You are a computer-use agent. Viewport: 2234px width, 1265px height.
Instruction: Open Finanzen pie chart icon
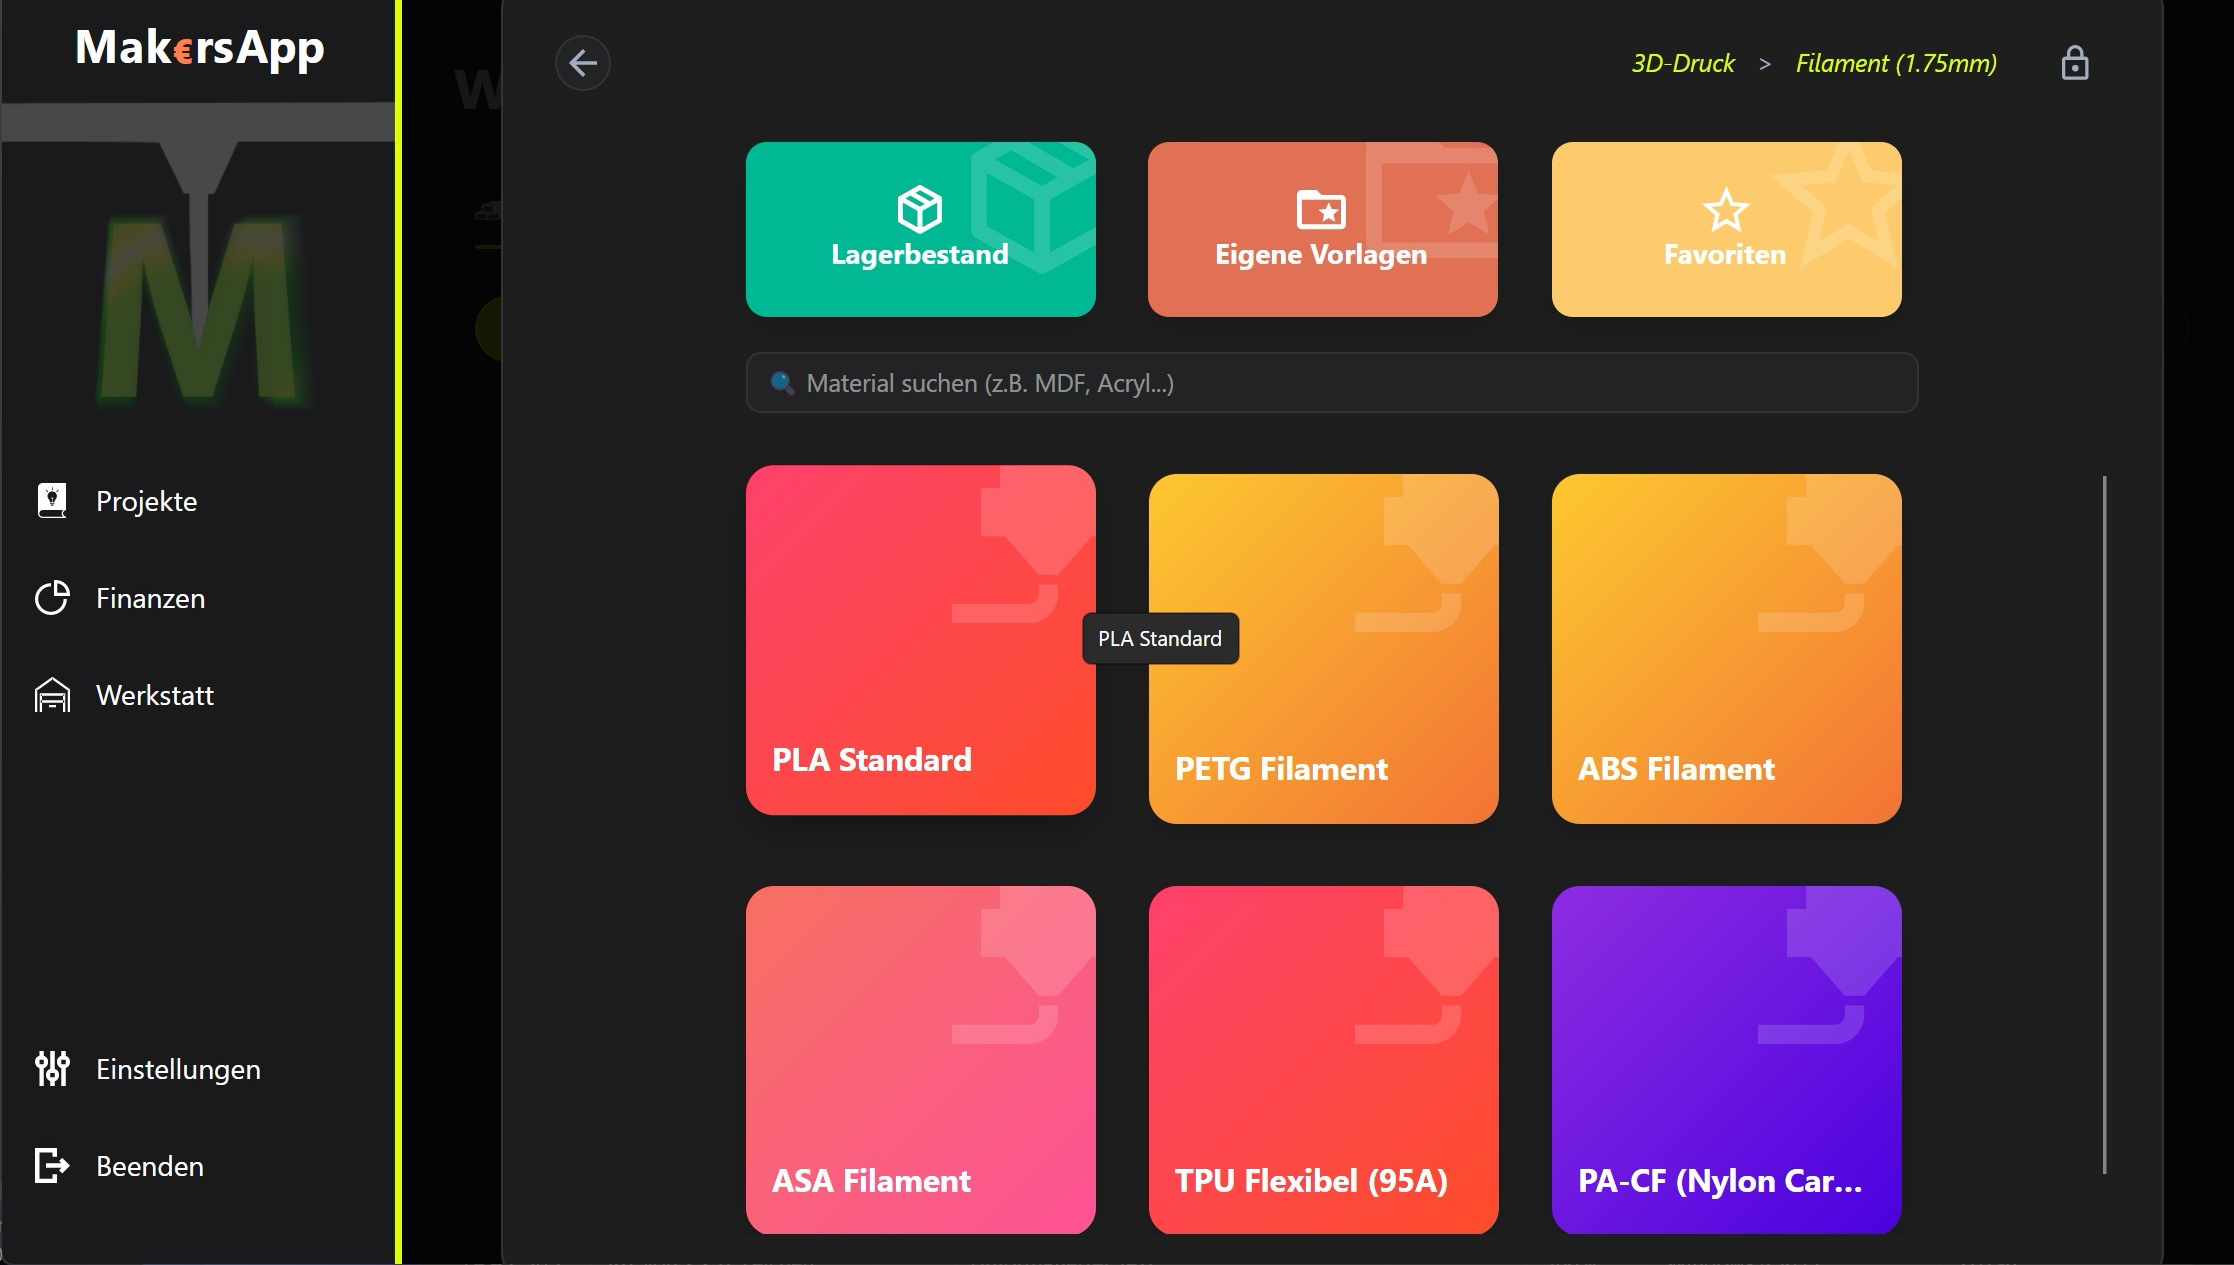click(x=52, y=598)
